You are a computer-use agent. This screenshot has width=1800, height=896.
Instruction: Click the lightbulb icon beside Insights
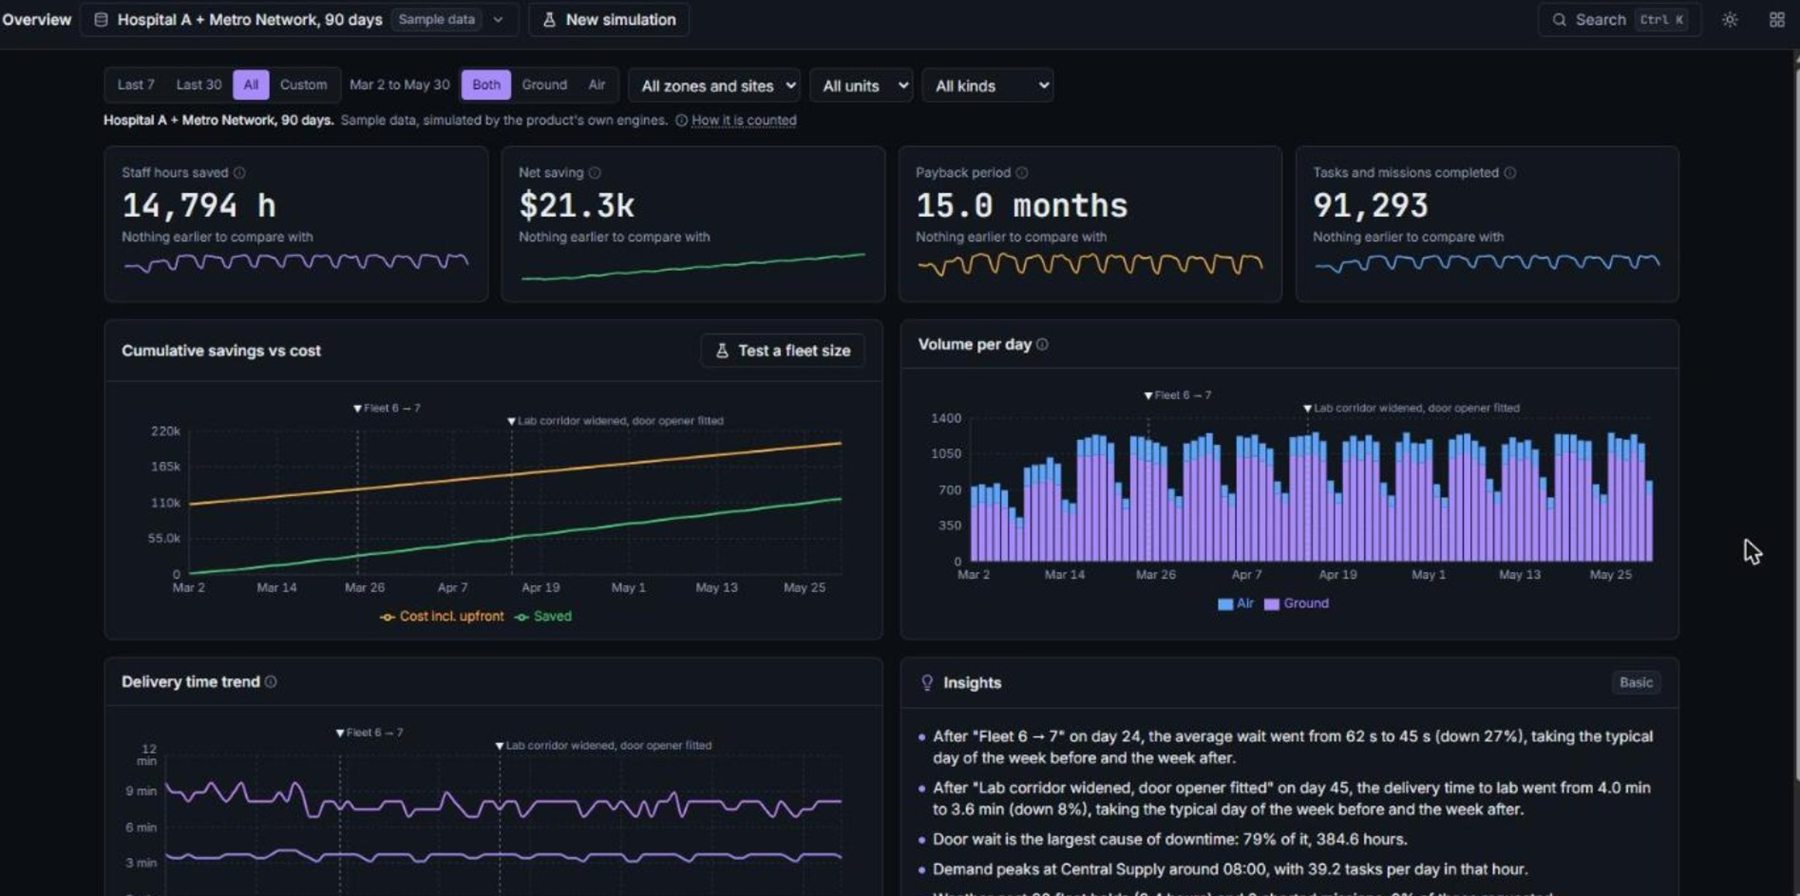coord(927,683)
